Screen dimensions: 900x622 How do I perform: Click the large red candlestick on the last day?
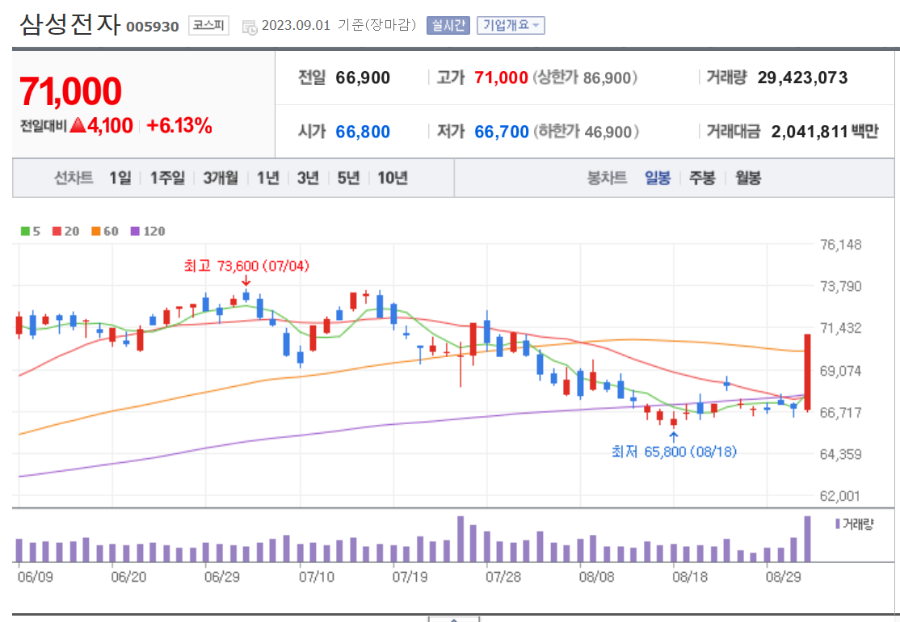(807, 372)
